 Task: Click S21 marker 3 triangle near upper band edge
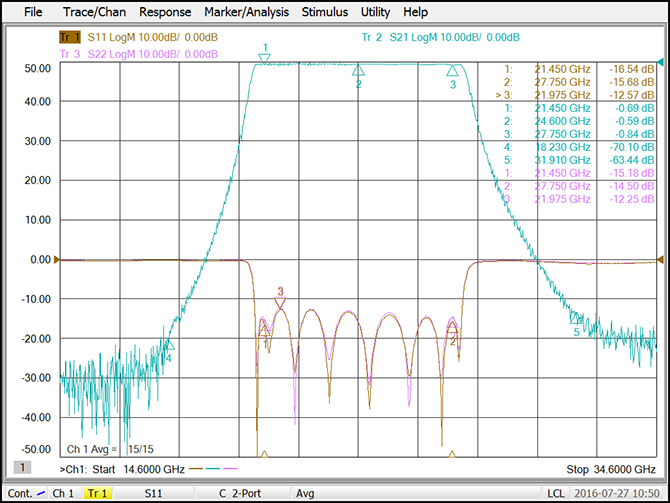pyautogui.click(x=452, y=70)
